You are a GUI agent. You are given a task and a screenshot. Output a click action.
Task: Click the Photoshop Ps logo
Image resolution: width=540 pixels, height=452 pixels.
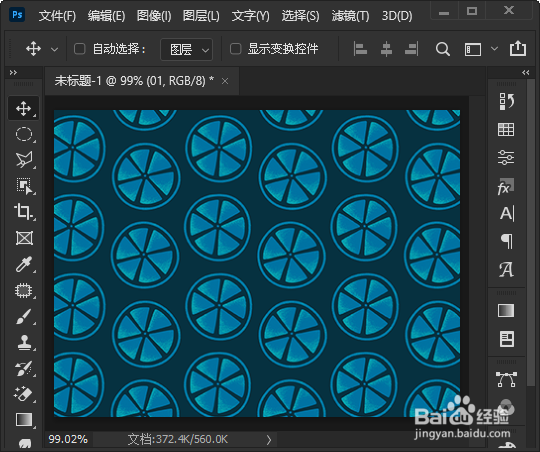(17, 15)
